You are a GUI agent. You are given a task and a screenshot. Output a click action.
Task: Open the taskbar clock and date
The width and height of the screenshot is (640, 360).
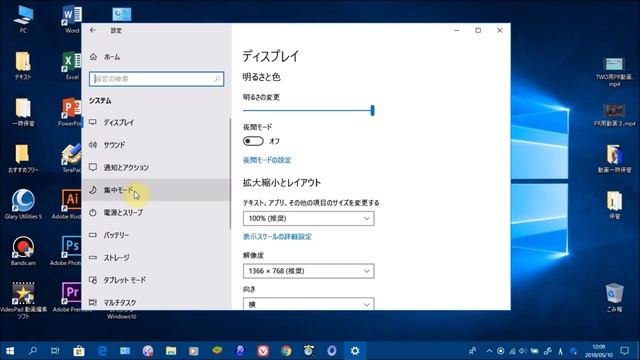pos(599,351)
